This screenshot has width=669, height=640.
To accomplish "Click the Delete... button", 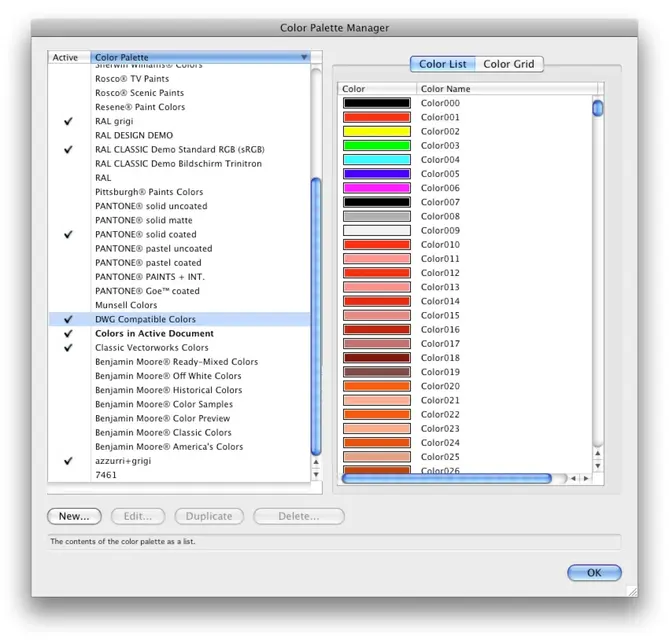I will click(x=299, y=516).
